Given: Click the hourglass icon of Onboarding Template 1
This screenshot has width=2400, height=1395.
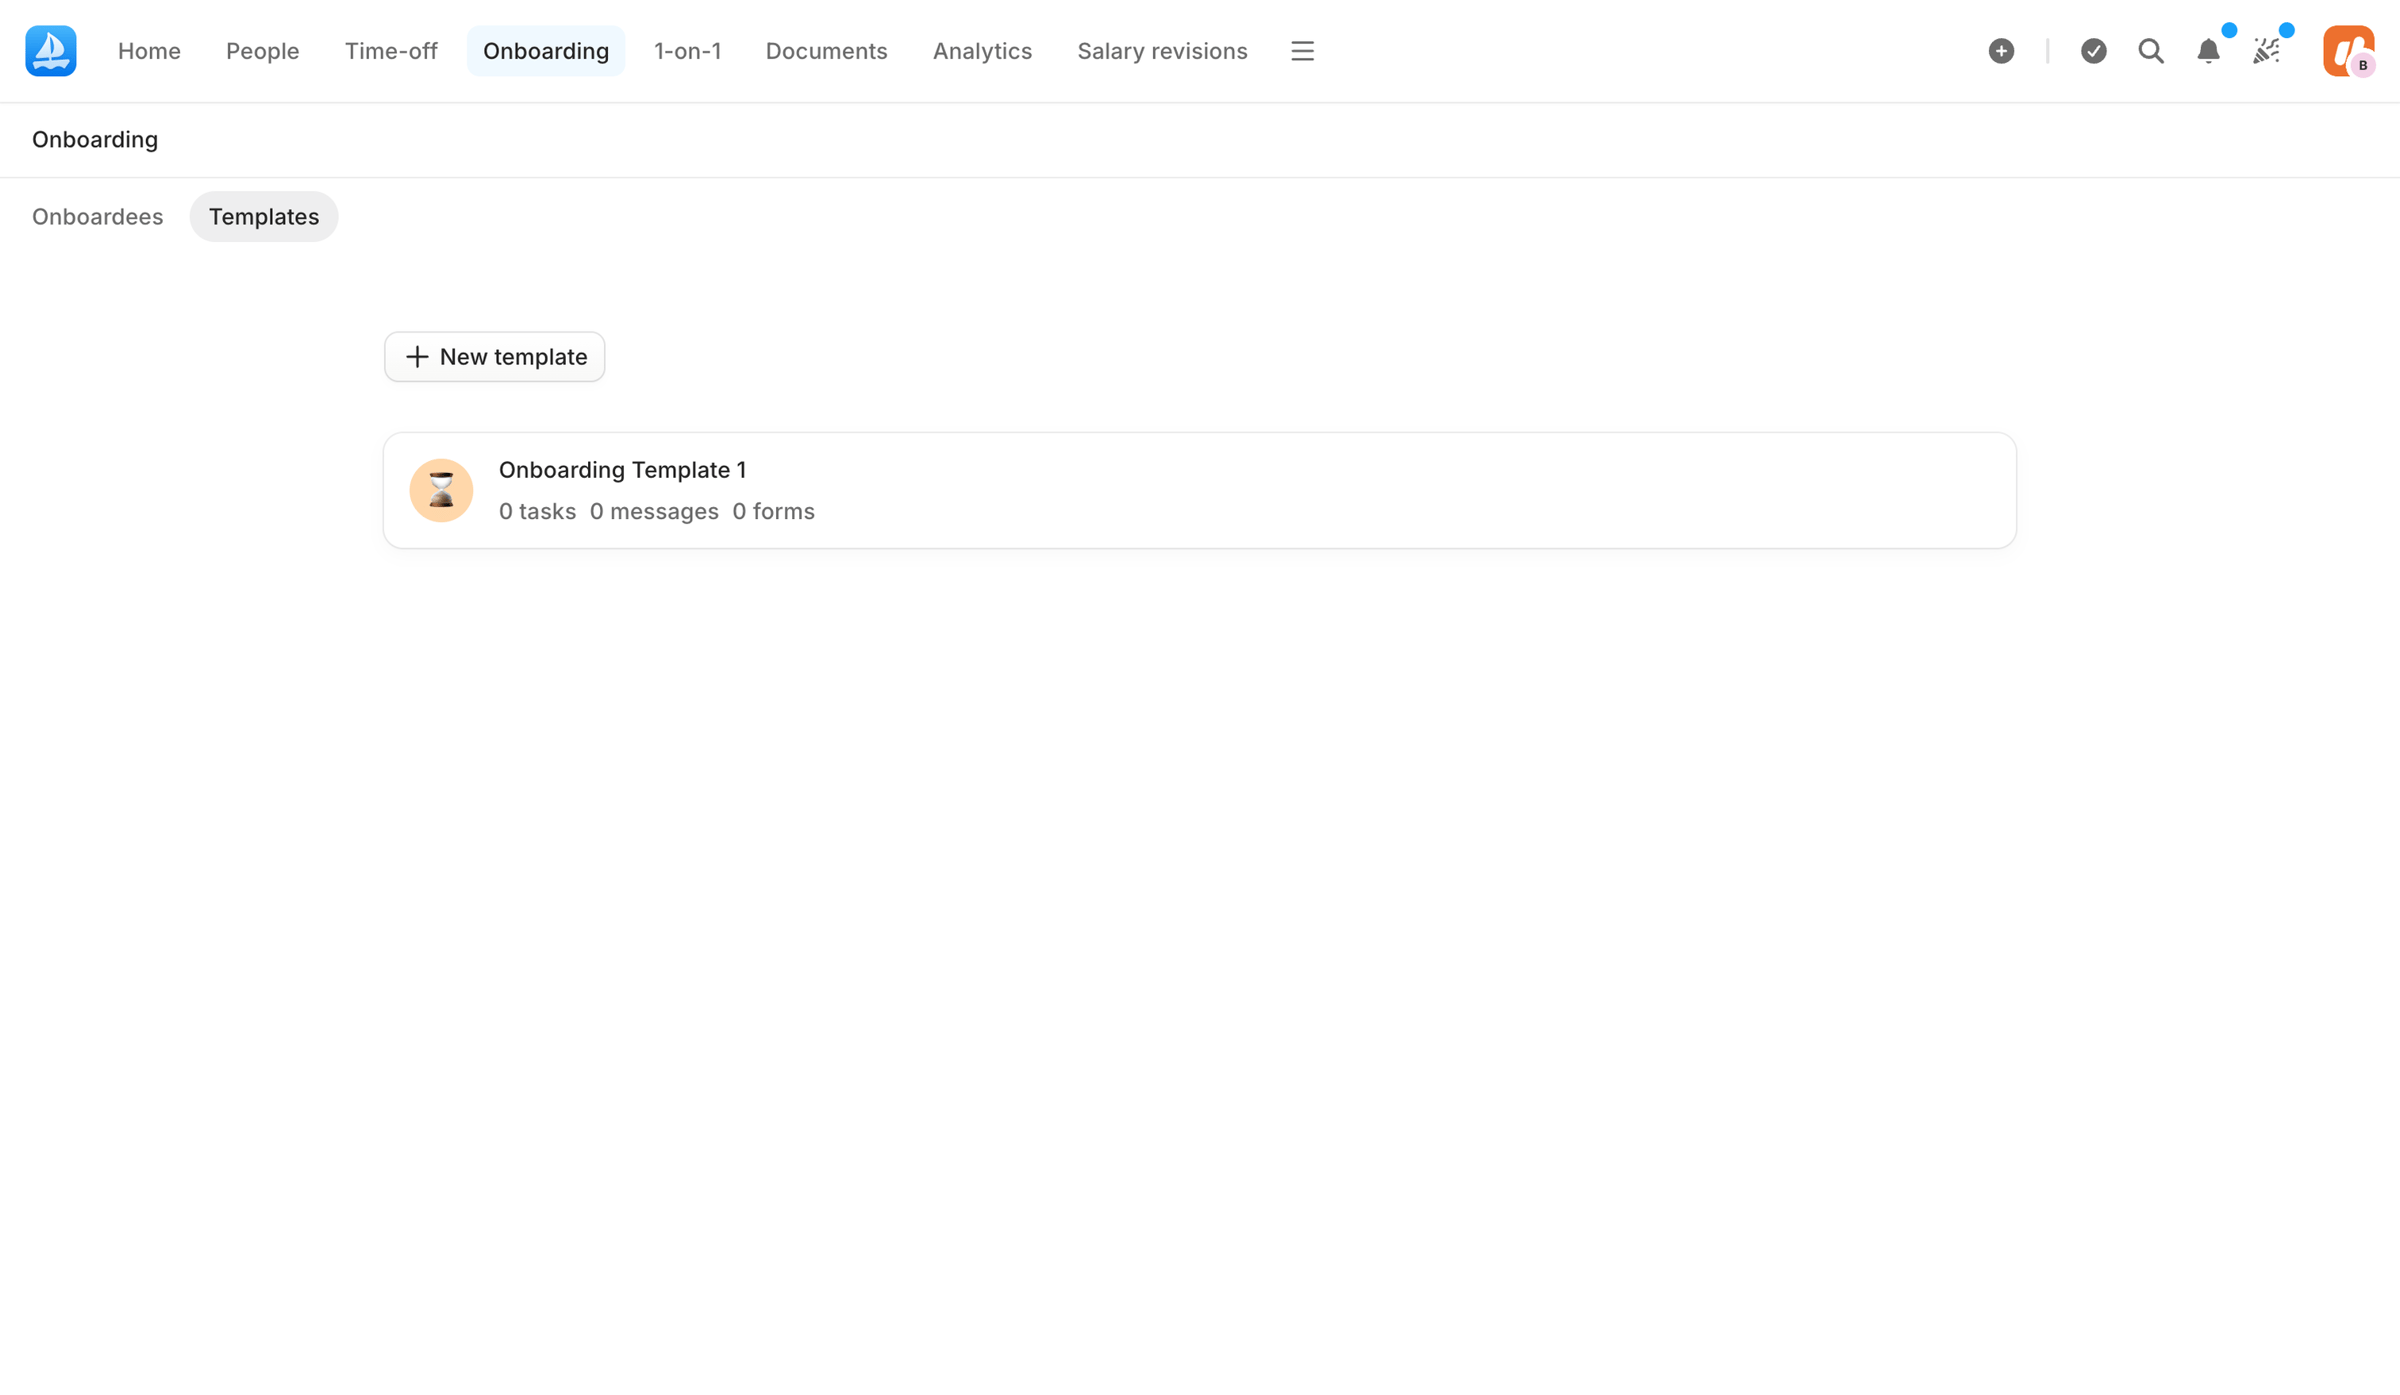Looking at the screenshot, I should point(441,490).
